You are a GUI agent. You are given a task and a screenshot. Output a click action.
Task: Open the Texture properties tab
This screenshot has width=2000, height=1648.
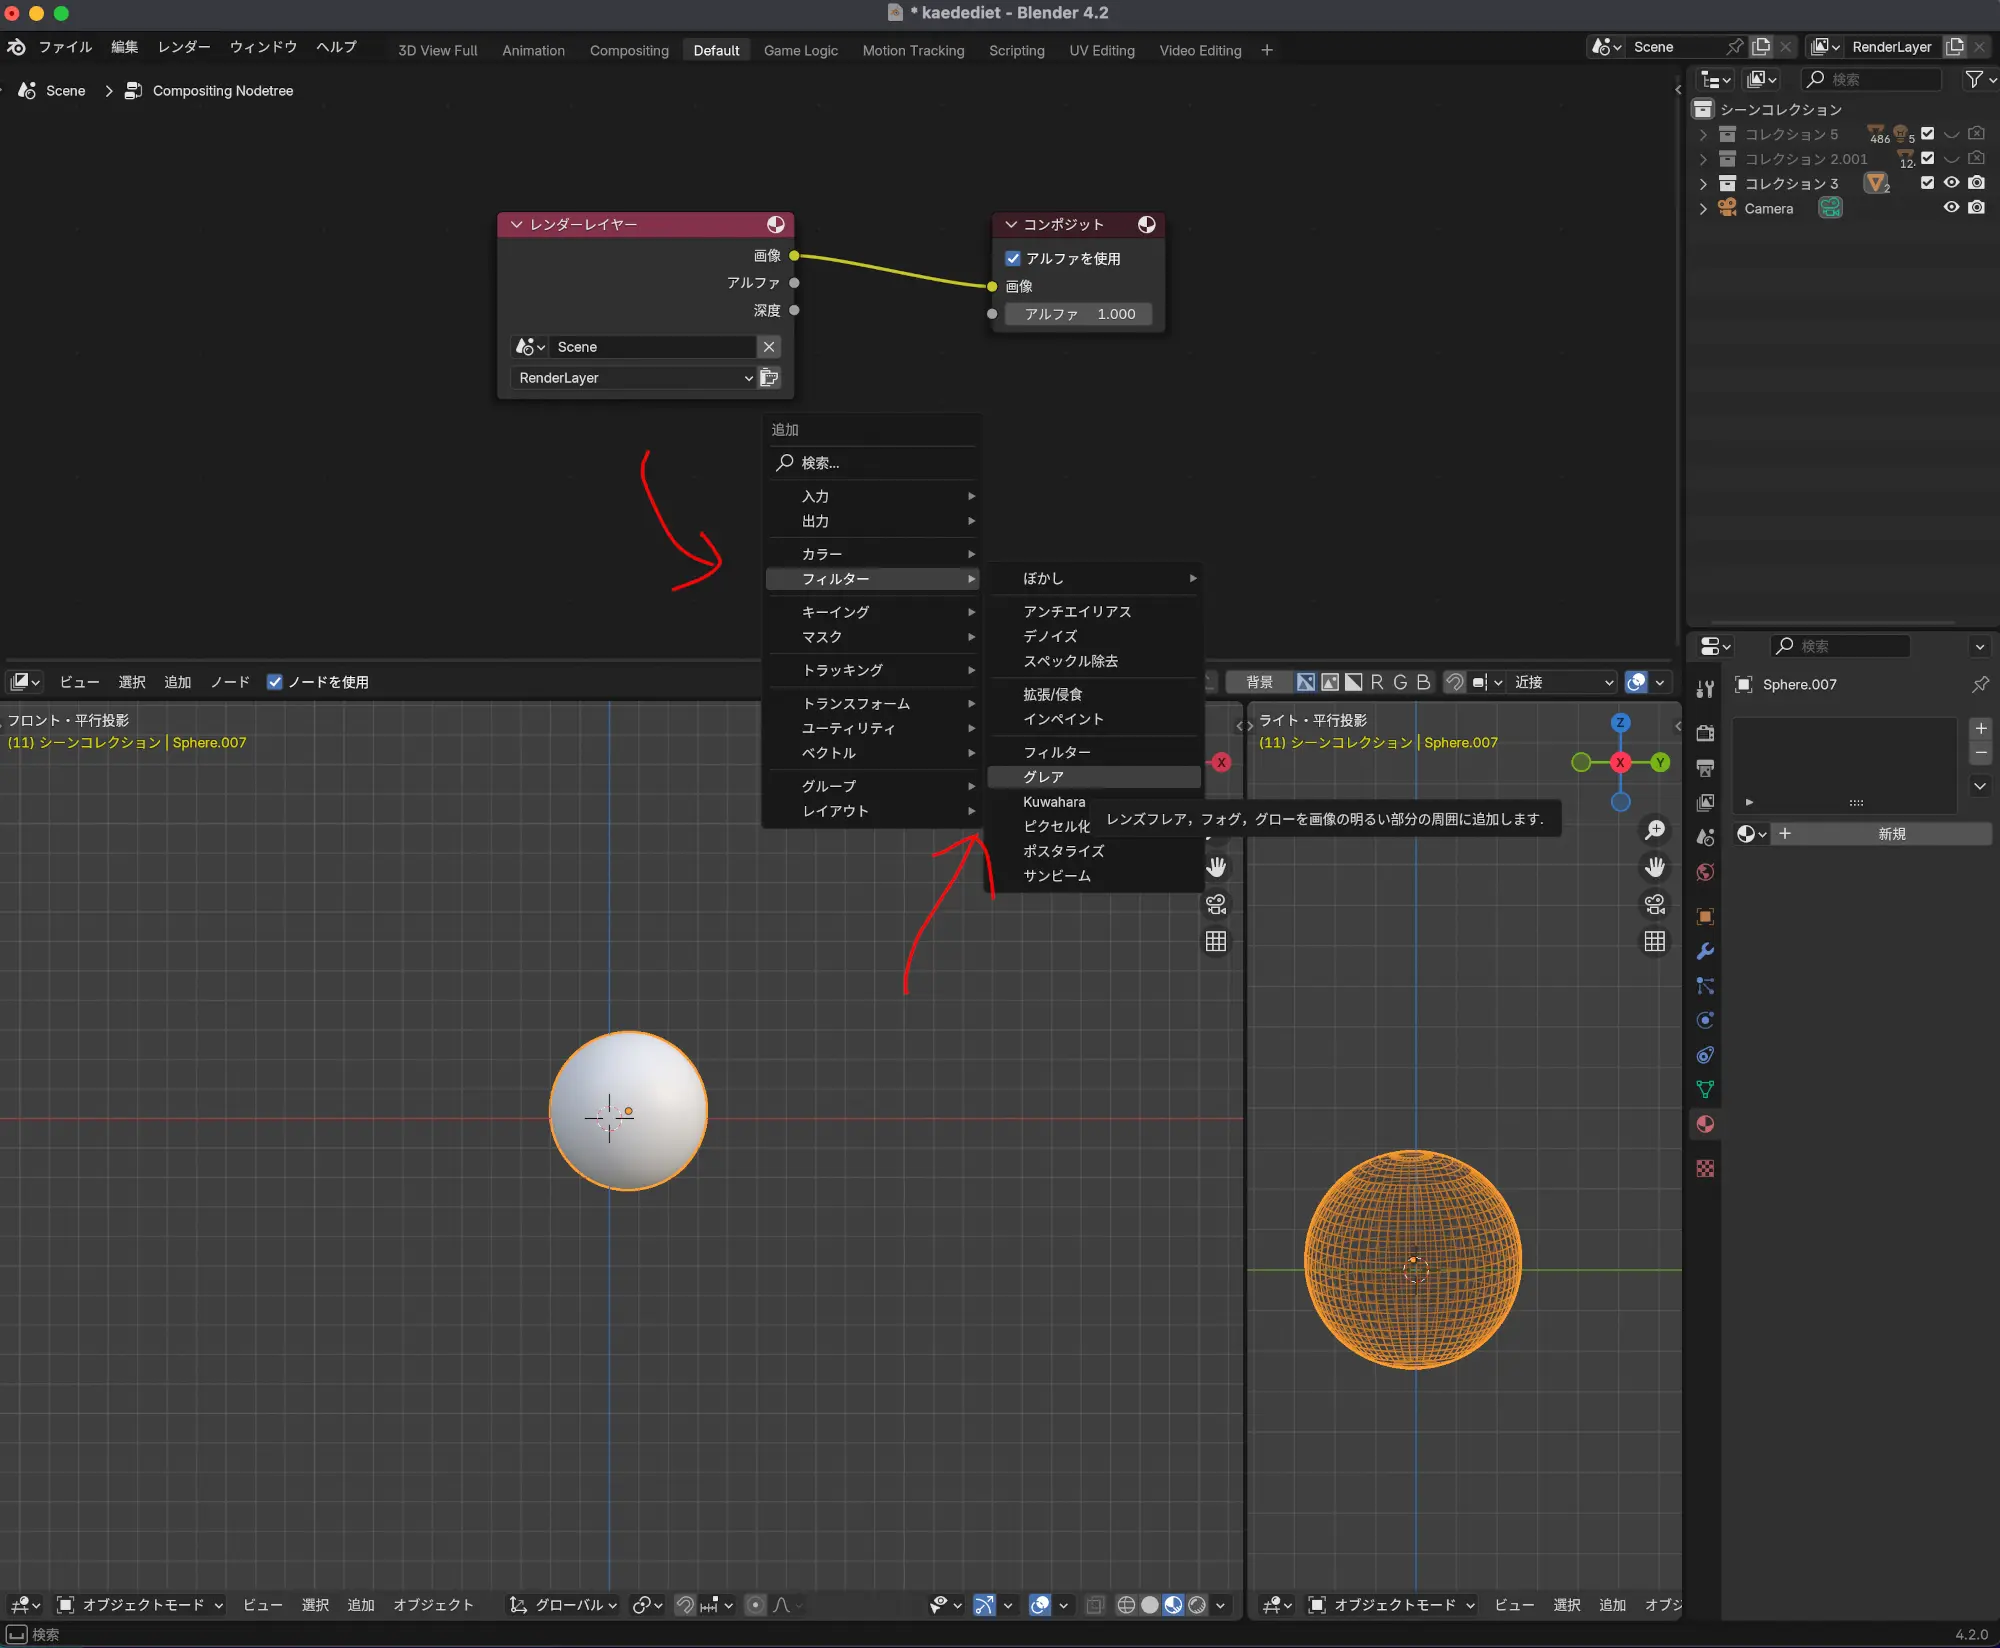(1705, 1168)
